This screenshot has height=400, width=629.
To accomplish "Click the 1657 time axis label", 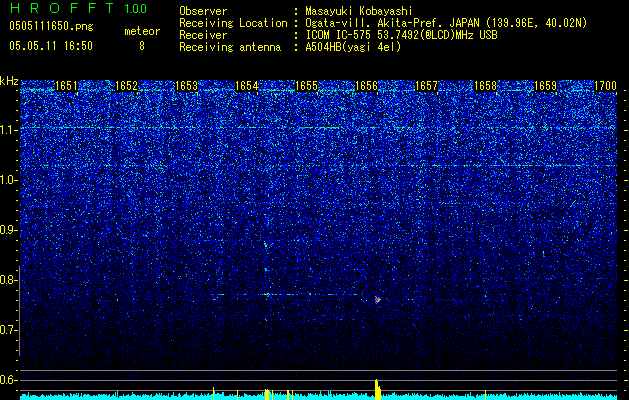I will (426, 86).
